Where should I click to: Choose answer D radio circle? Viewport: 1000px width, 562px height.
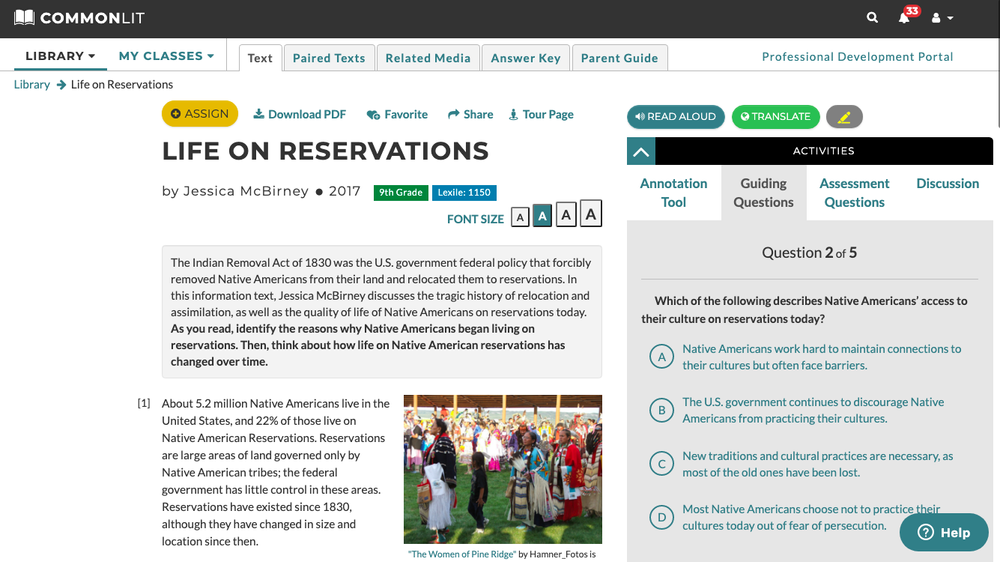point(661,517)
